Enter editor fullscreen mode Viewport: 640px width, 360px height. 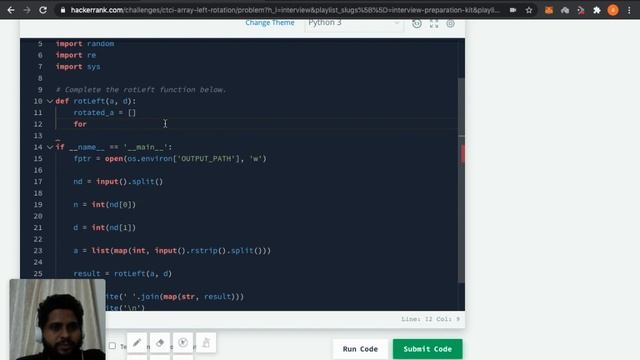434,24
